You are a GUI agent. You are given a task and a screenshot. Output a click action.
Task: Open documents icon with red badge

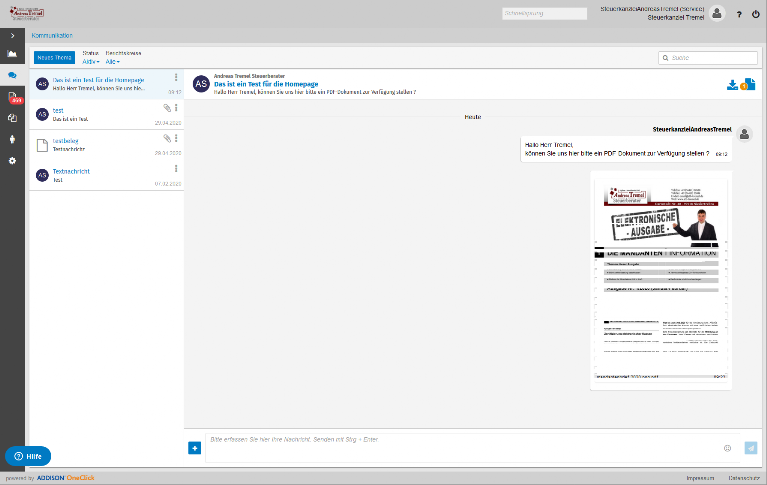[x=12, y=97]
